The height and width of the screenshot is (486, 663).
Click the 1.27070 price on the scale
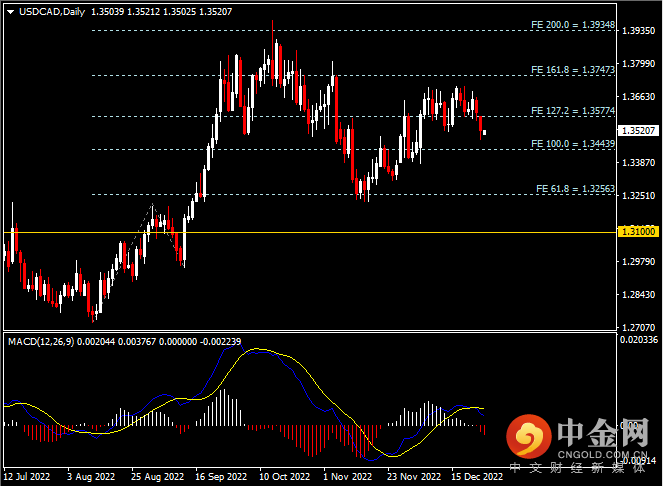pos(637,327)
